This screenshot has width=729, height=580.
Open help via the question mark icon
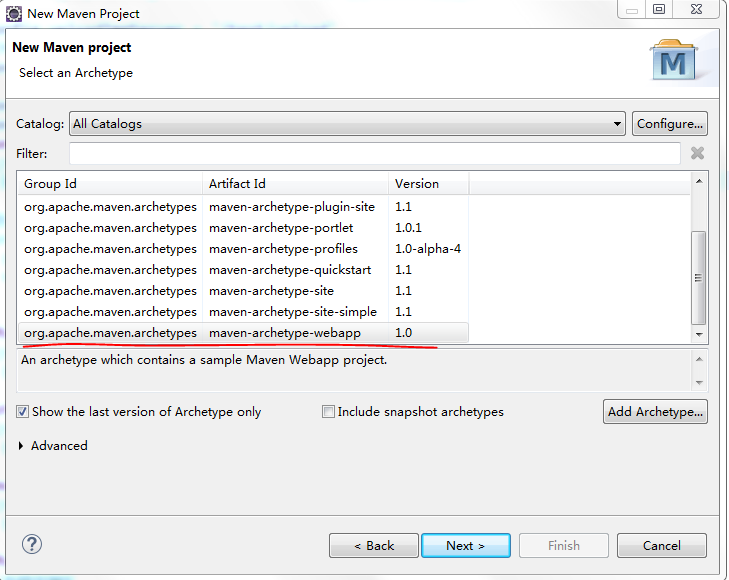pyautogui.click(x=32, y=544)
